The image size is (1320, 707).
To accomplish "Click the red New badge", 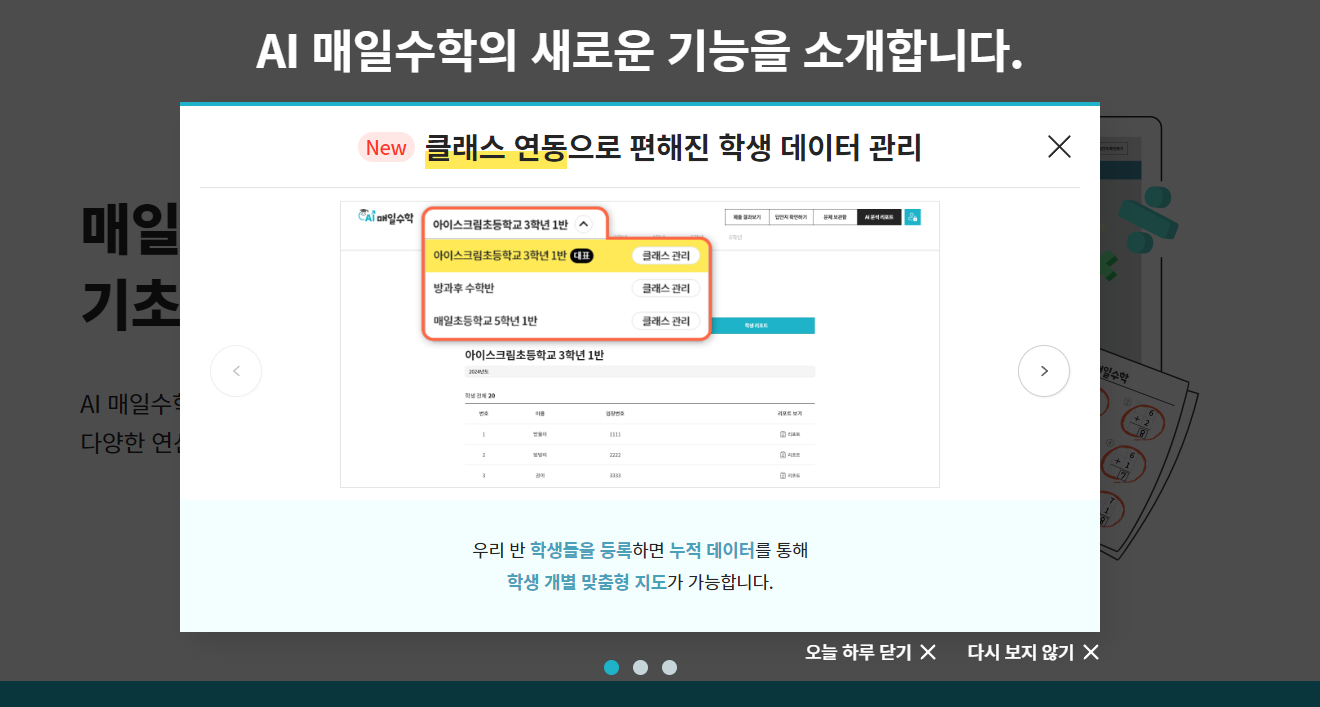I will [386, 148].
